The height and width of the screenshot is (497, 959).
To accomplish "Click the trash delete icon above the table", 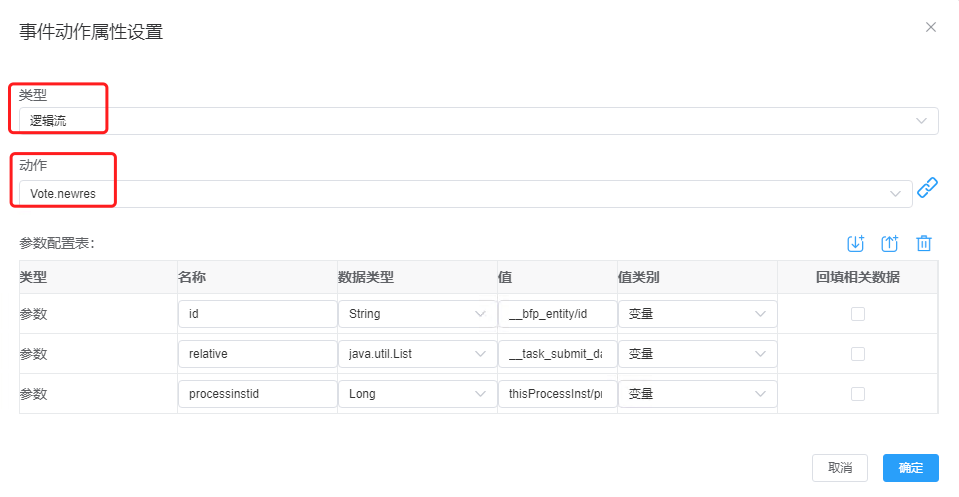I will point(924,243).
